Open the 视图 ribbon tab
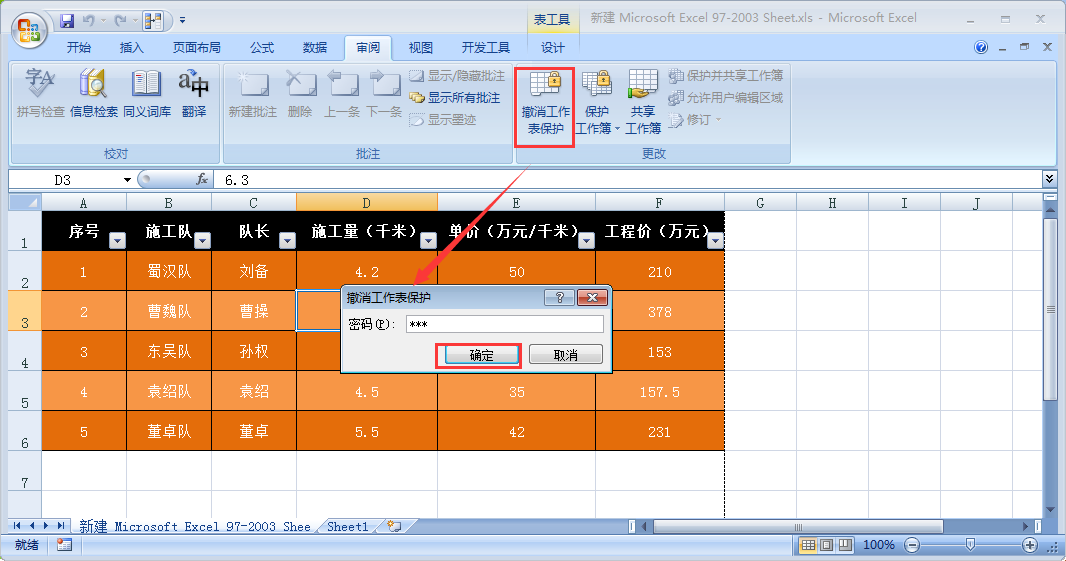The height and width of the screenshot is (561, 1066). (420, 48)
